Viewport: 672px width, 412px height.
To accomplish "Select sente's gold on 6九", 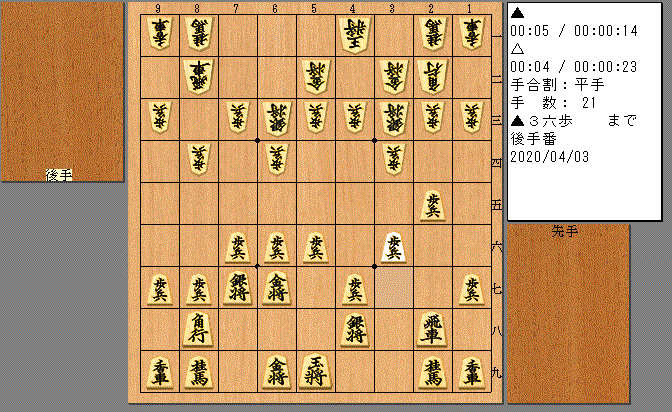I will [x=277, y=373].
